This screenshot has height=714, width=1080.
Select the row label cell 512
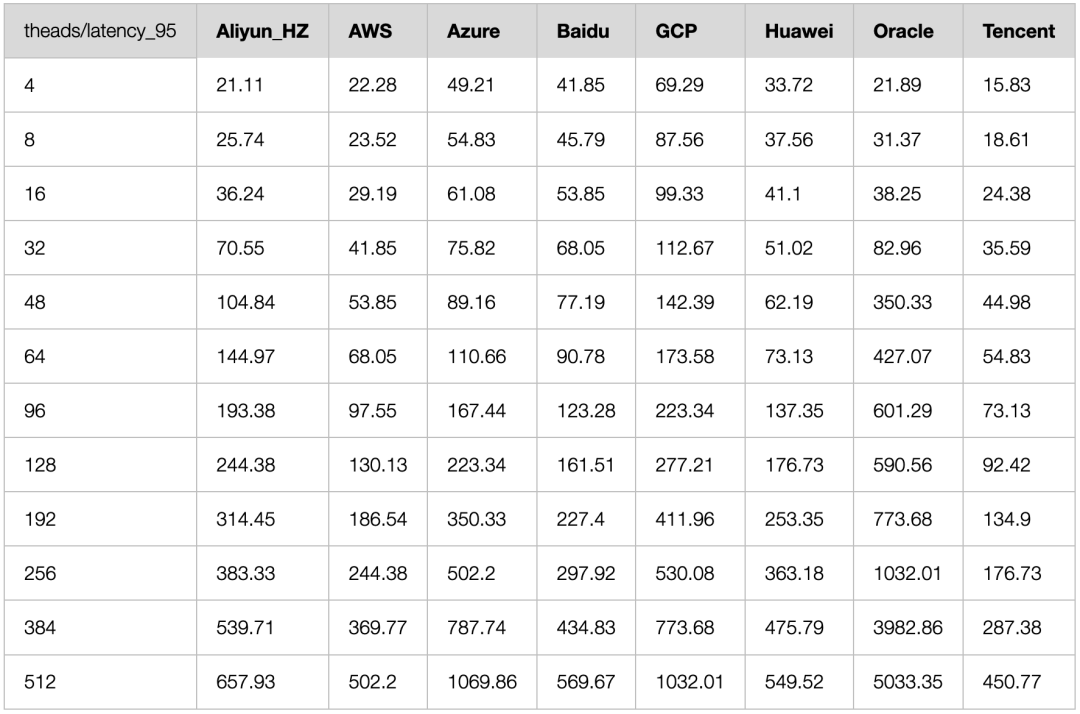tap(101, 682)
